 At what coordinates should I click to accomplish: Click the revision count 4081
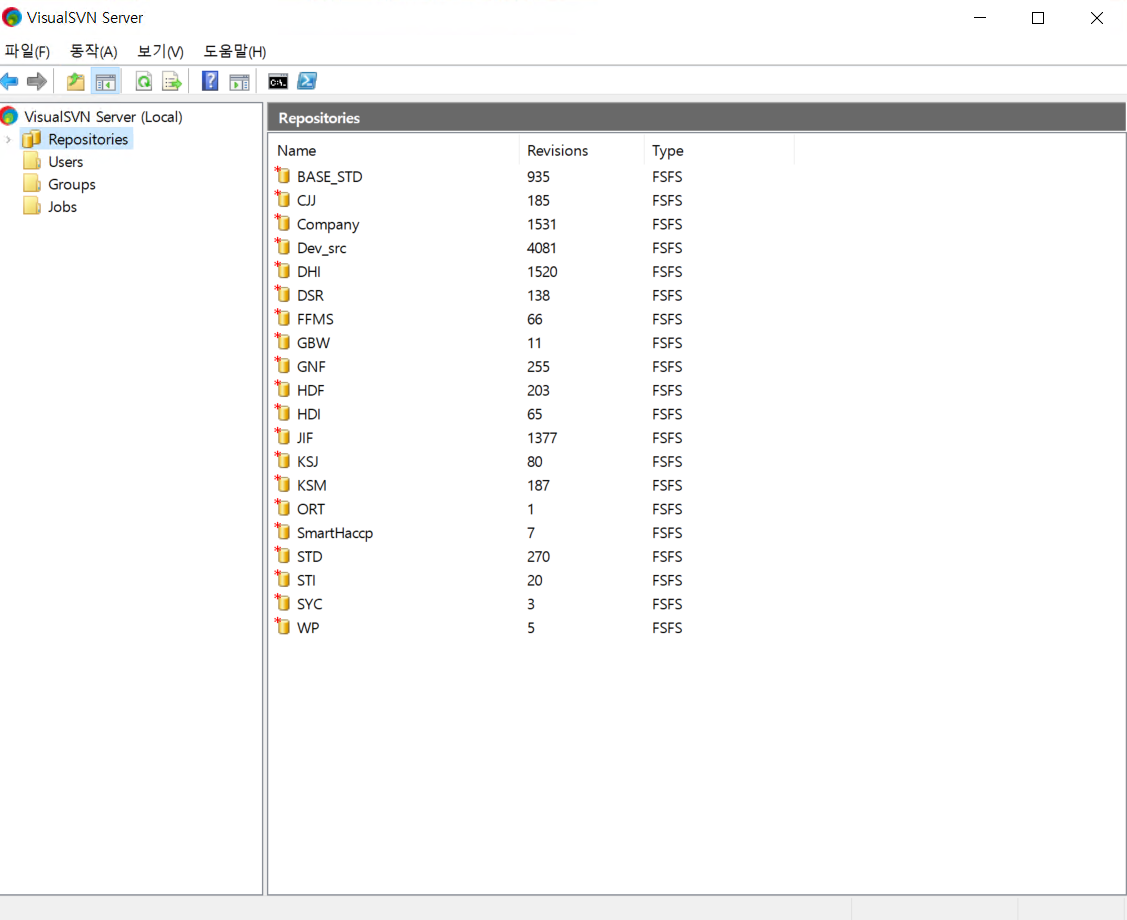click(x=541, y=248)
